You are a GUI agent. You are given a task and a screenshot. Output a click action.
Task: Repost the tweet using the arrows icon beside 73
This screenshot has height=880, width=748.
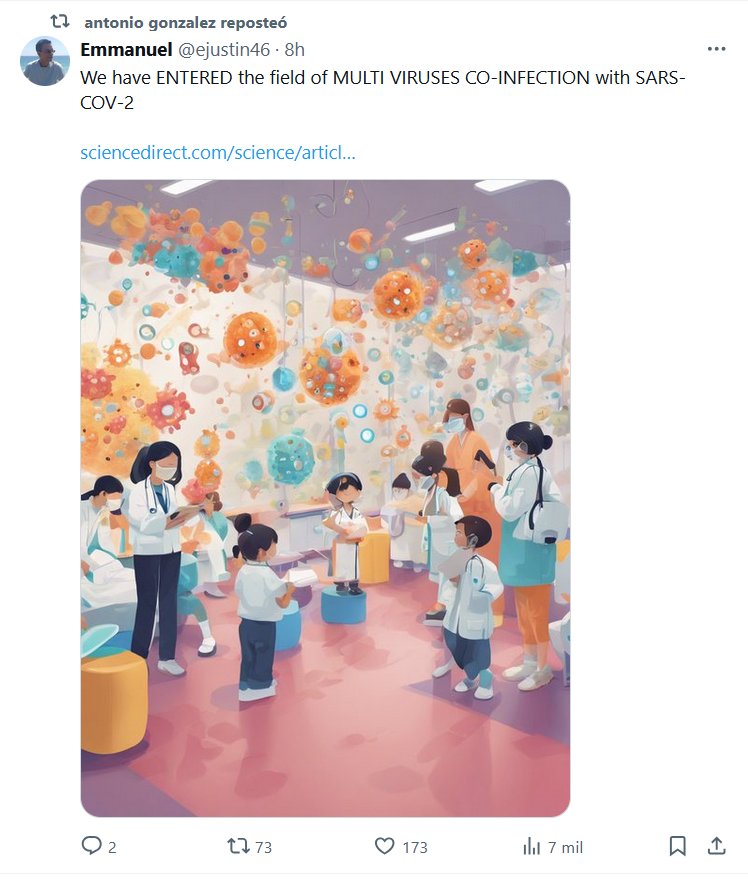click(x=238, y=846)
